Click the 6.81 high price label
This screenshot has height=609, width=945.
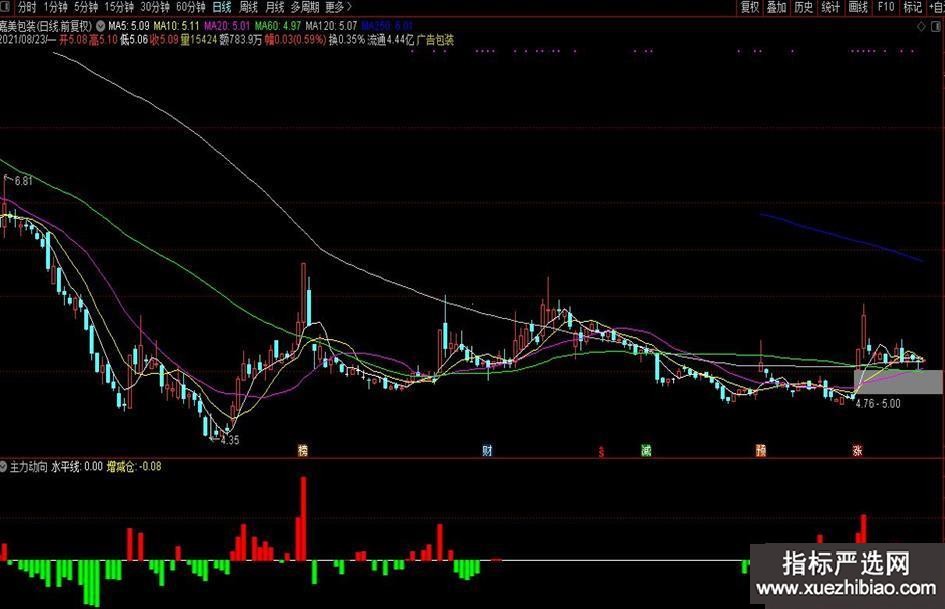pyautogui.click(x=24, y=181)
